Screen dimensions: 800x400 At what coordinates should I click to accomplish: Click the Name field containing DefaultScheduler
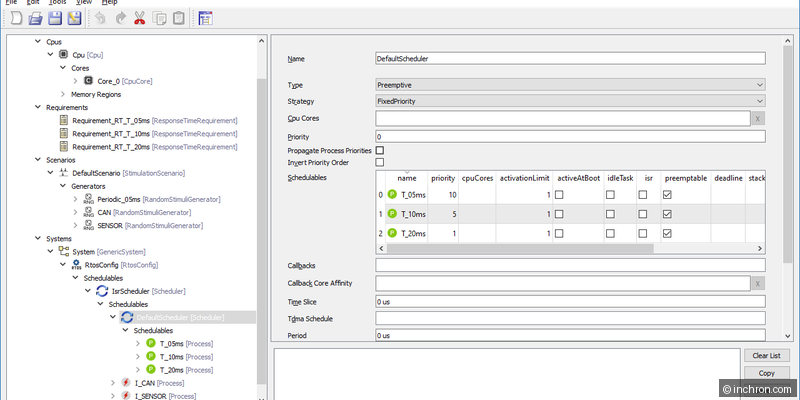click(570, 59)
